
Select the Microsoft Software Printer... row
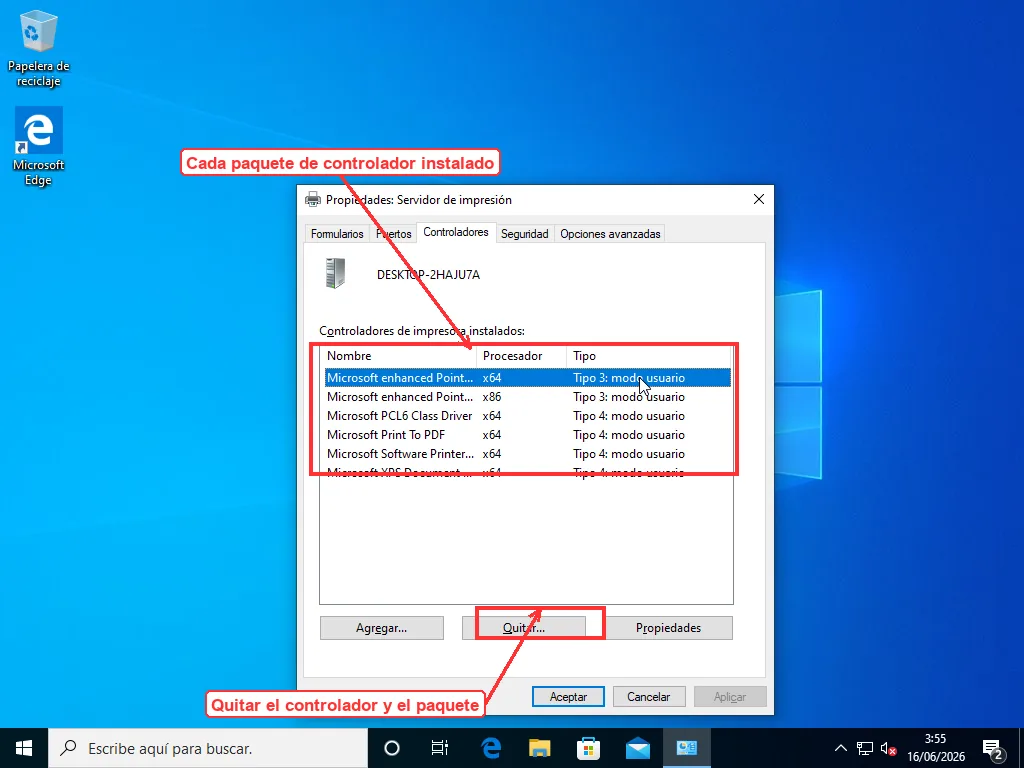(x=528, y=453)
